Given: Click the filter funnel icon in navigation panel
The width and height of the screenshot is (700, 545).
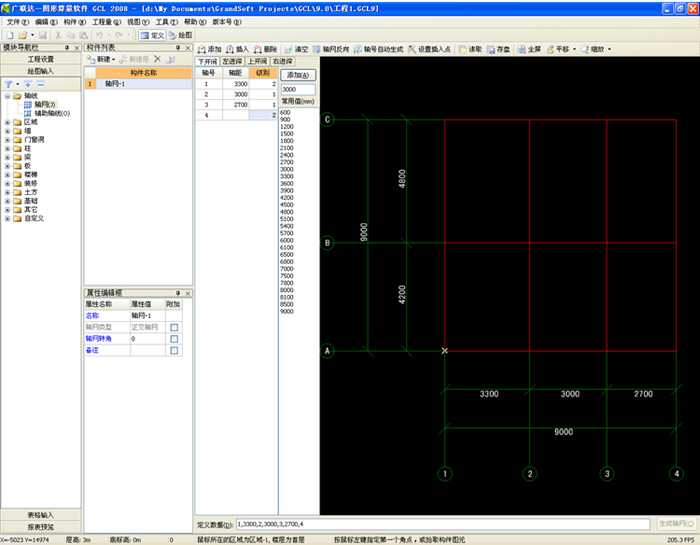Looking at the screenshot, I should point(8,84).
